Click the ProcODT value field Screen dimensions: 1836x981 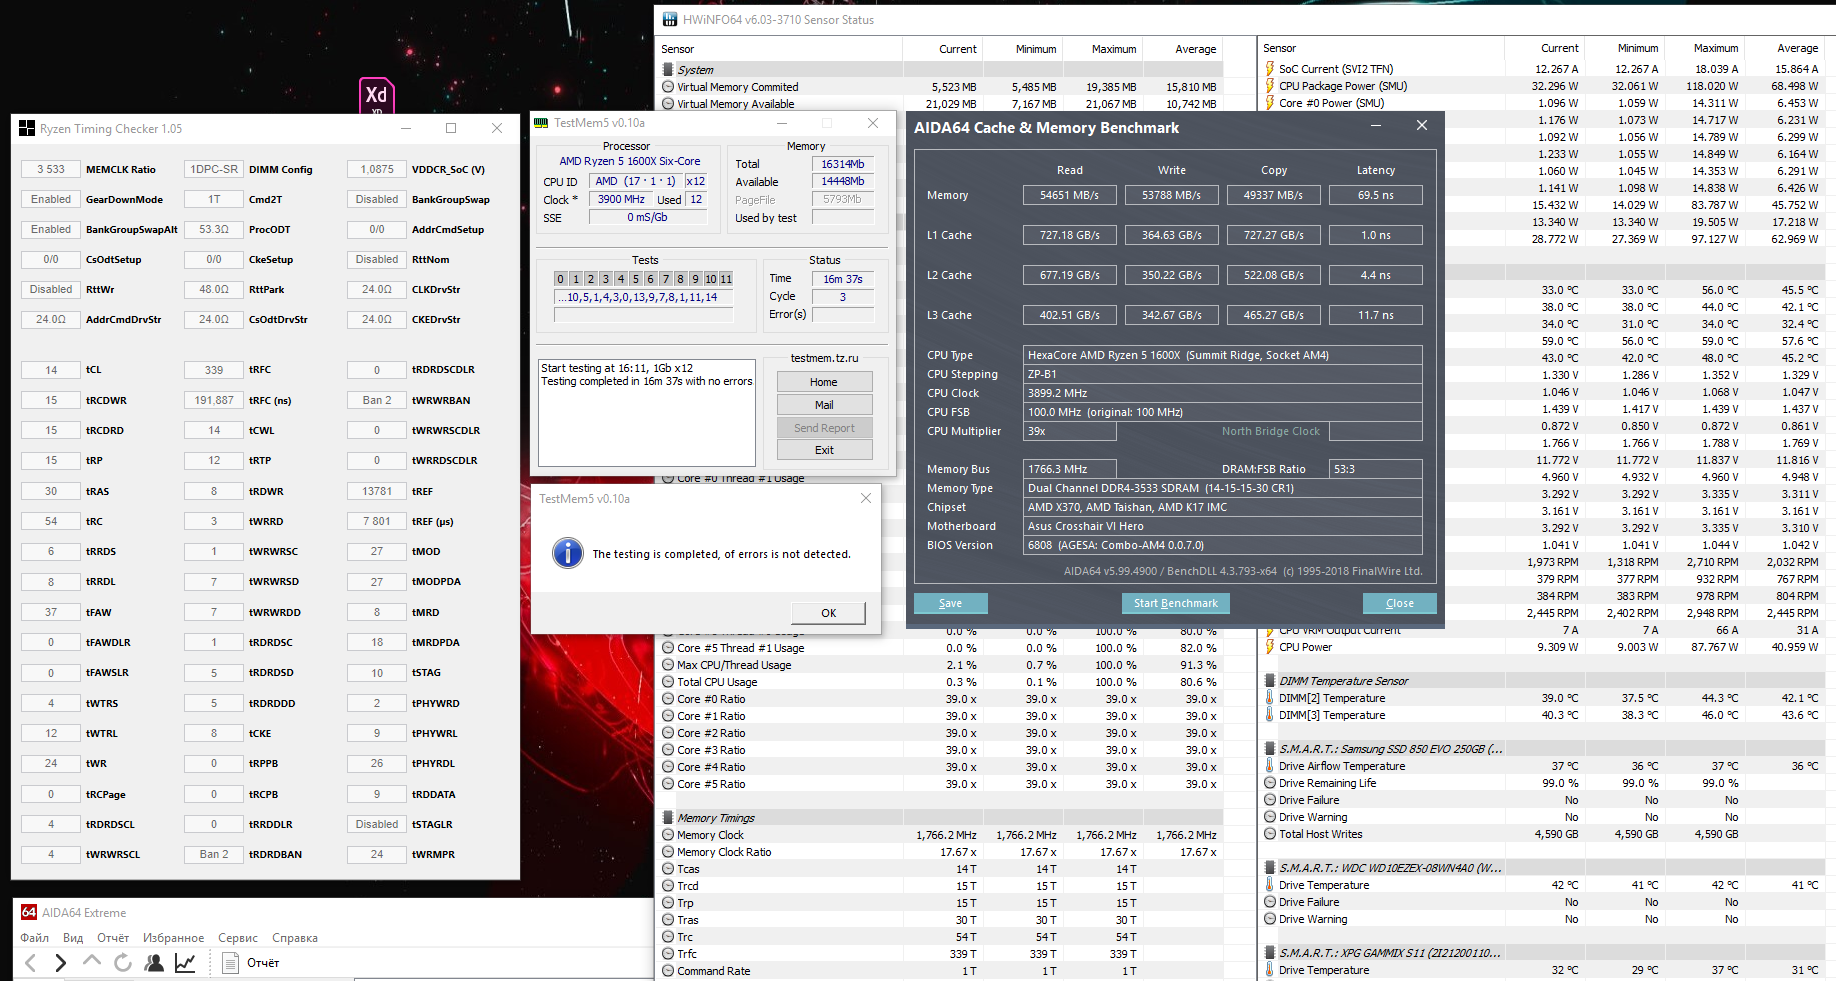click(214, 229)
